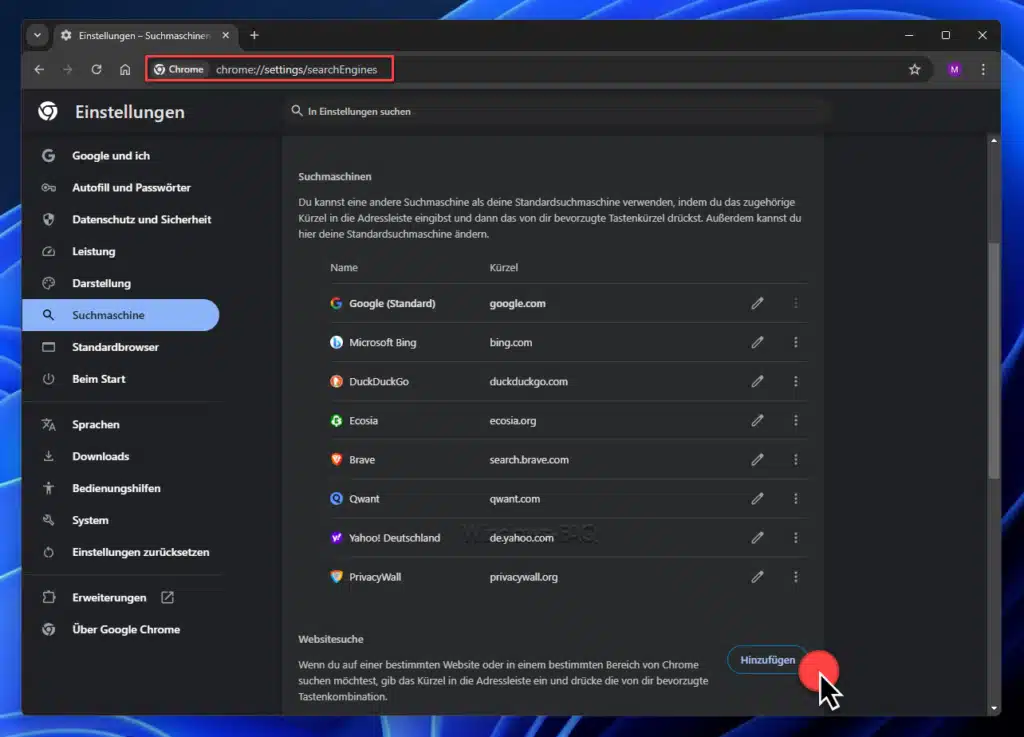Open Einstellungen zurücksetzen section
This screenshot has width=1024, height=737.
click(140, 552)
